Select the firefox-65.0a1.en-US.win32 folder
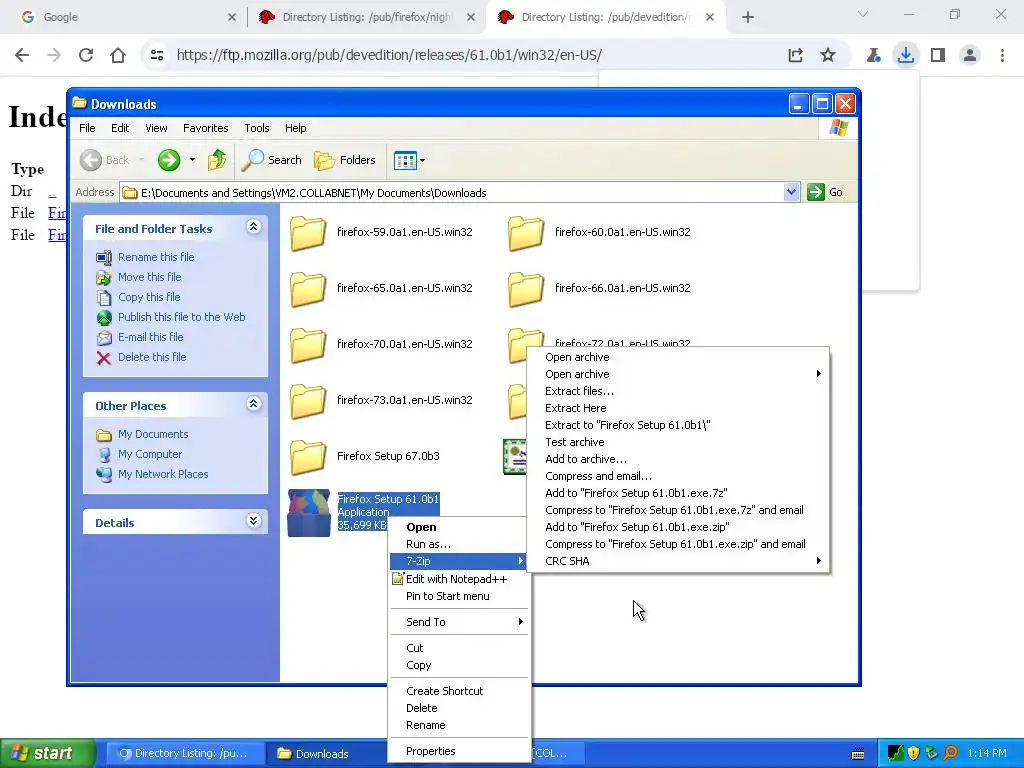The image size is (1024, 768). 381,289
